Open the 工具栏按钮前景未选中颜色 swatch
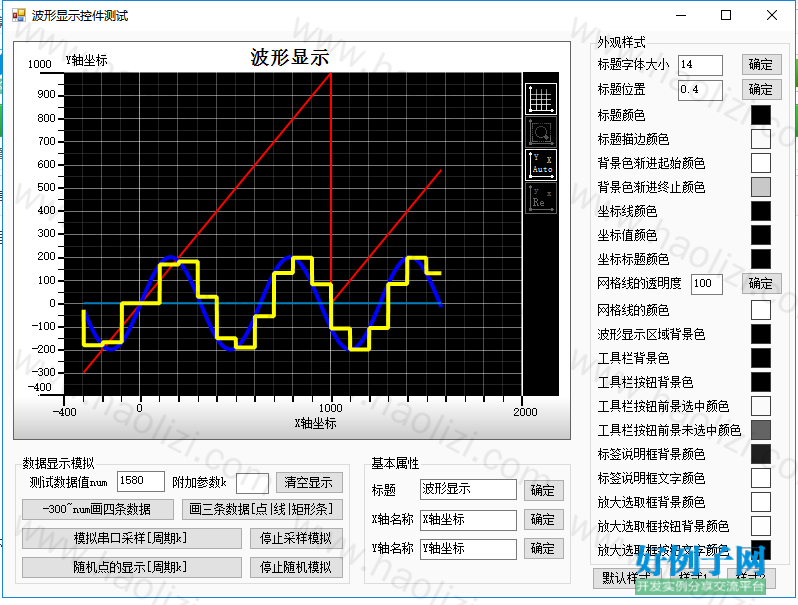Viewport: 798px width, 605px height. [x=761, y=430]
